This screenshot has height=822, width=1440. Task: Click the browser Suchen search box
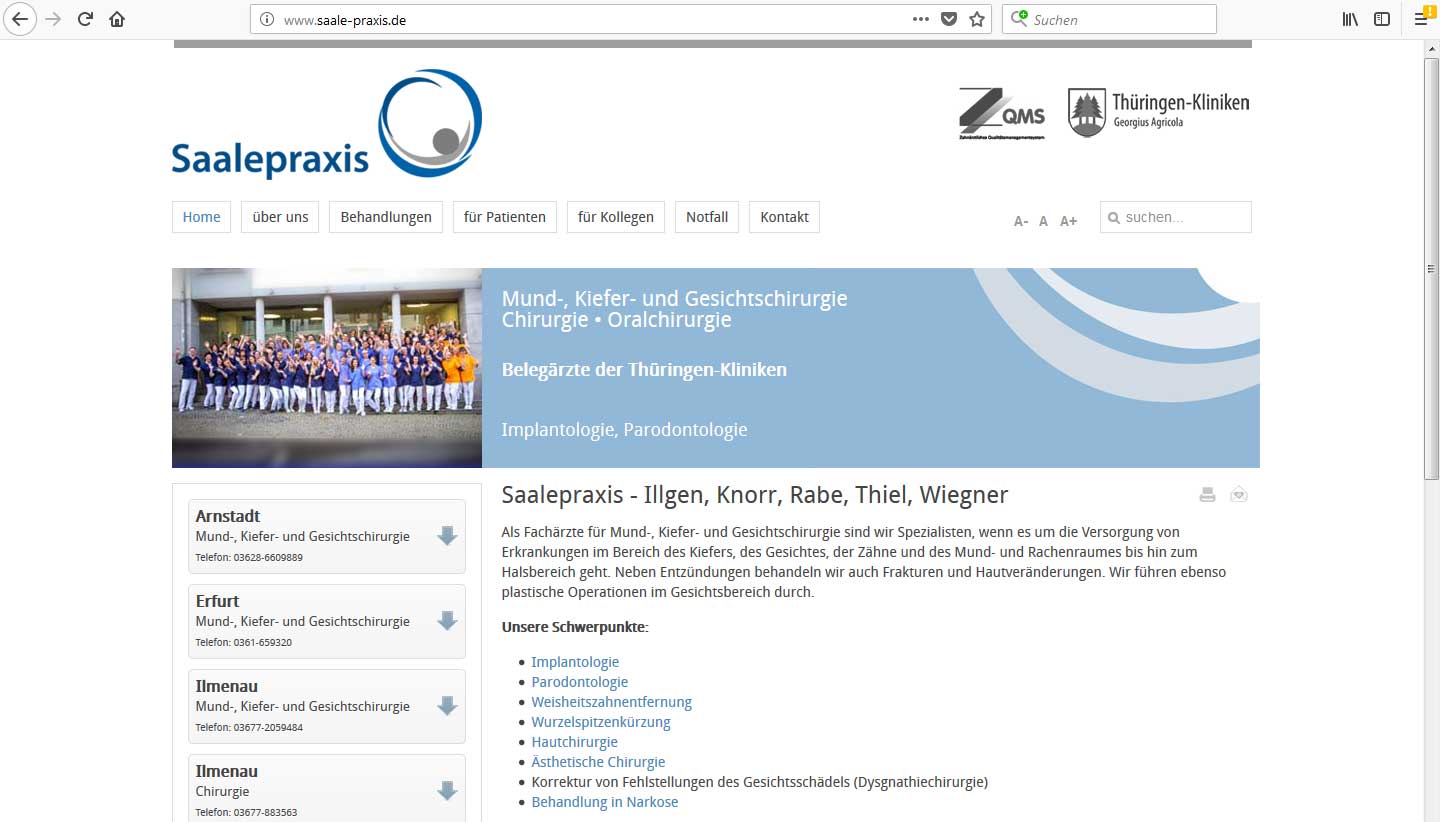pyautogui.click(x=1109, y=19)
